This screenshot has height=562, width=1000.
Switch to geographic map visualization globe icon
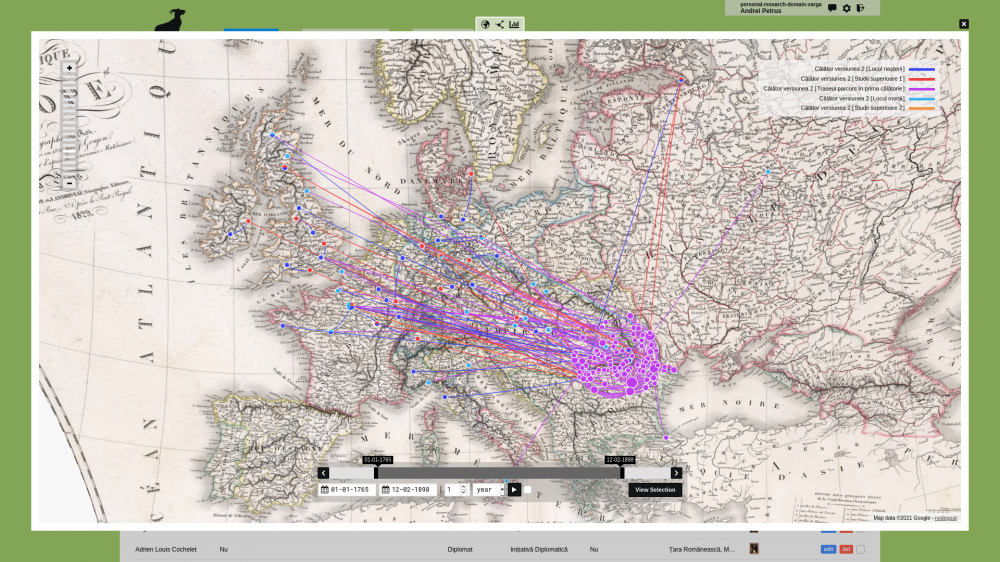pos(485,24)
